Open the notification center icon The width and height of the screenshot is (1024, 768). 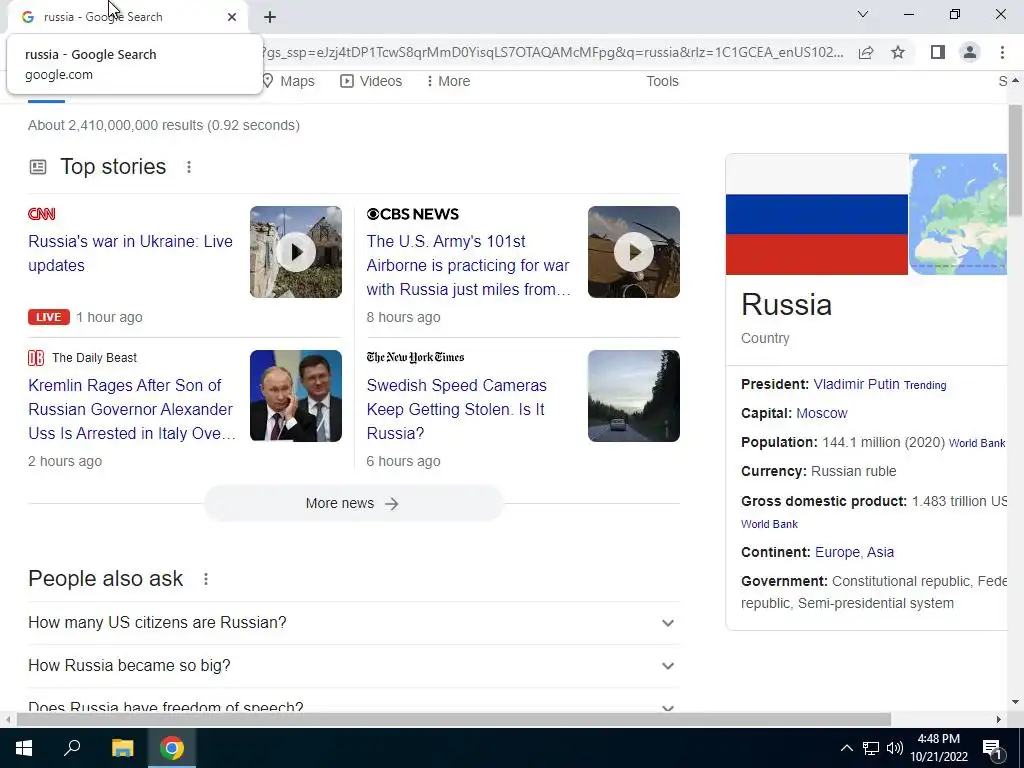coord(992,749)
